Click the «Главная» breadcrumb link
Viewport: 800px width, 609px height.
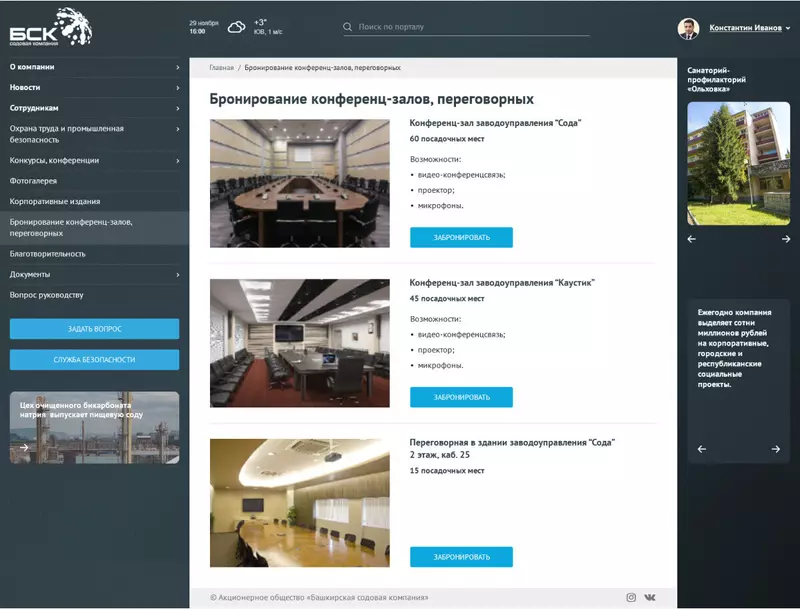click(x=221, y=68)
